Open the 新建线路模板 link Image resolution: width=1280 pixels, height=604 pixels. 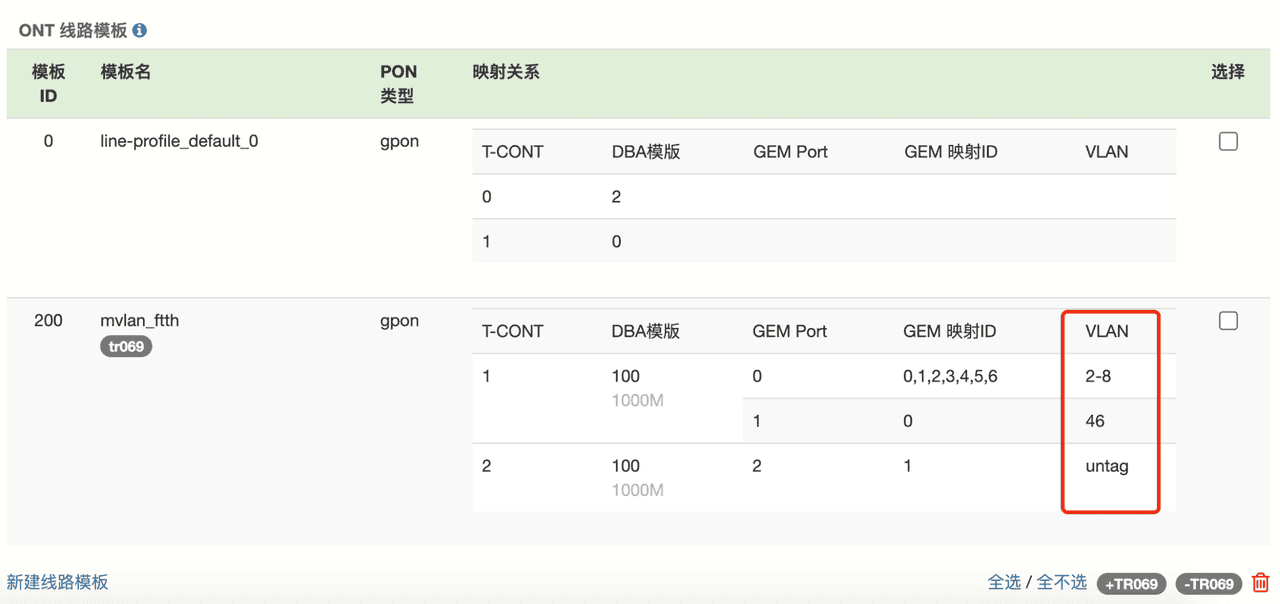point(57,582)
